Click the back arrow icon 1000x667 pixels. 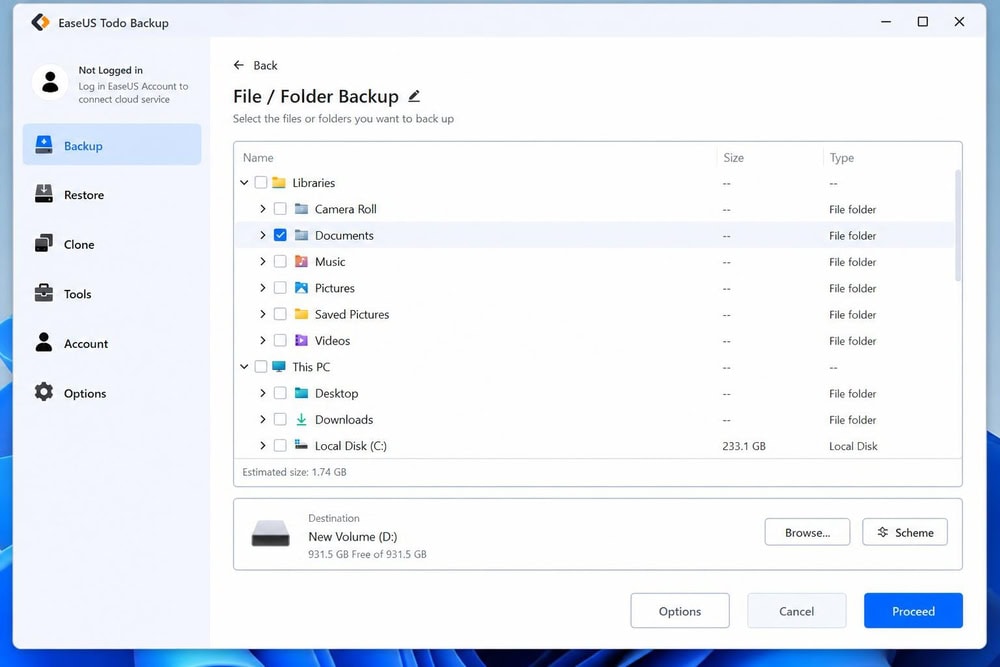[x=239, y=65]
